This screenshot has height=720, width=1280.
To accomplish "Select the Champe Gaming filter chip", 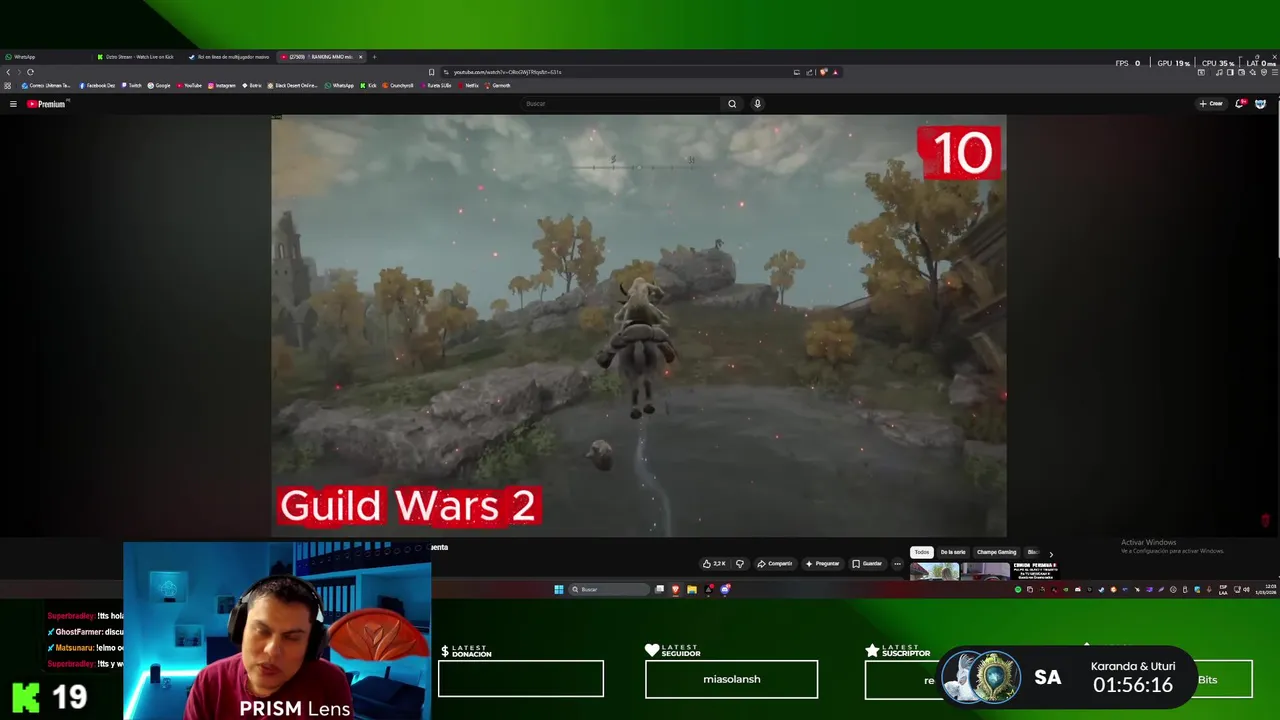I will coord(996,552).
